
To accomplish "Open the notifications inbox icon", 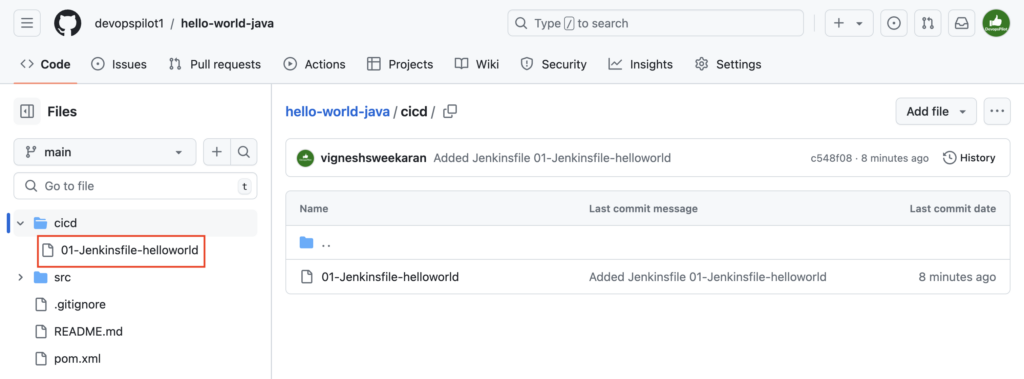I will click(961, 23).
